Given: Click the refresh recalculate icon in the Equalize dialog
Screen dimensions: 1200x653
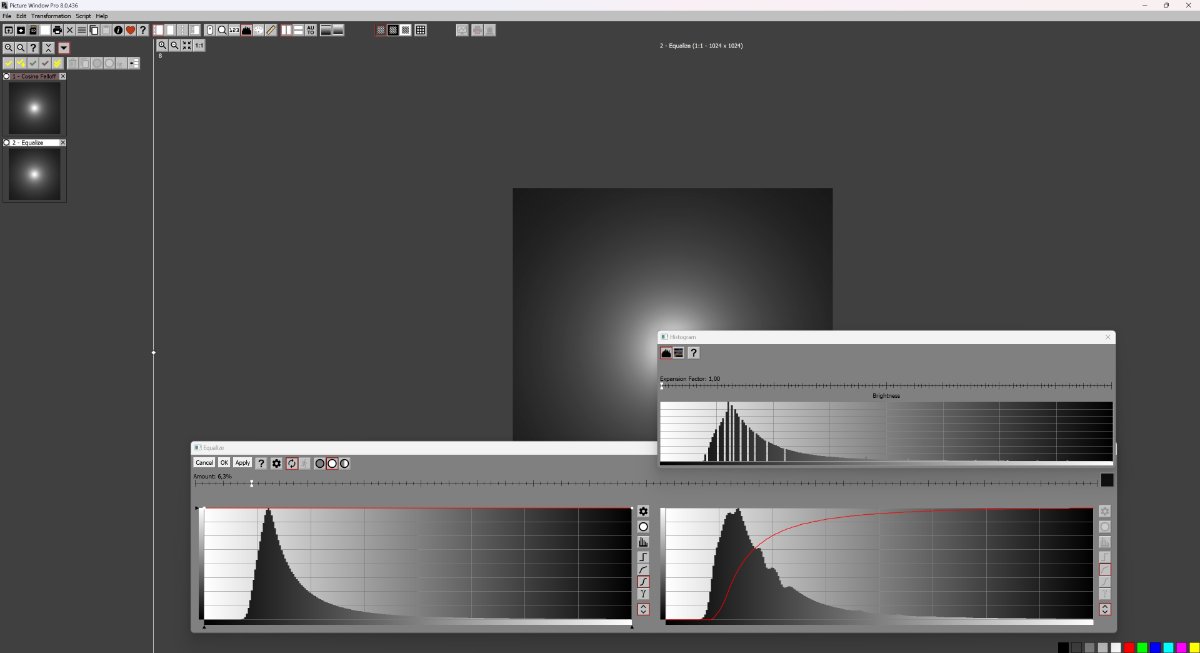Looking at the screenshot, I should 292,463.
